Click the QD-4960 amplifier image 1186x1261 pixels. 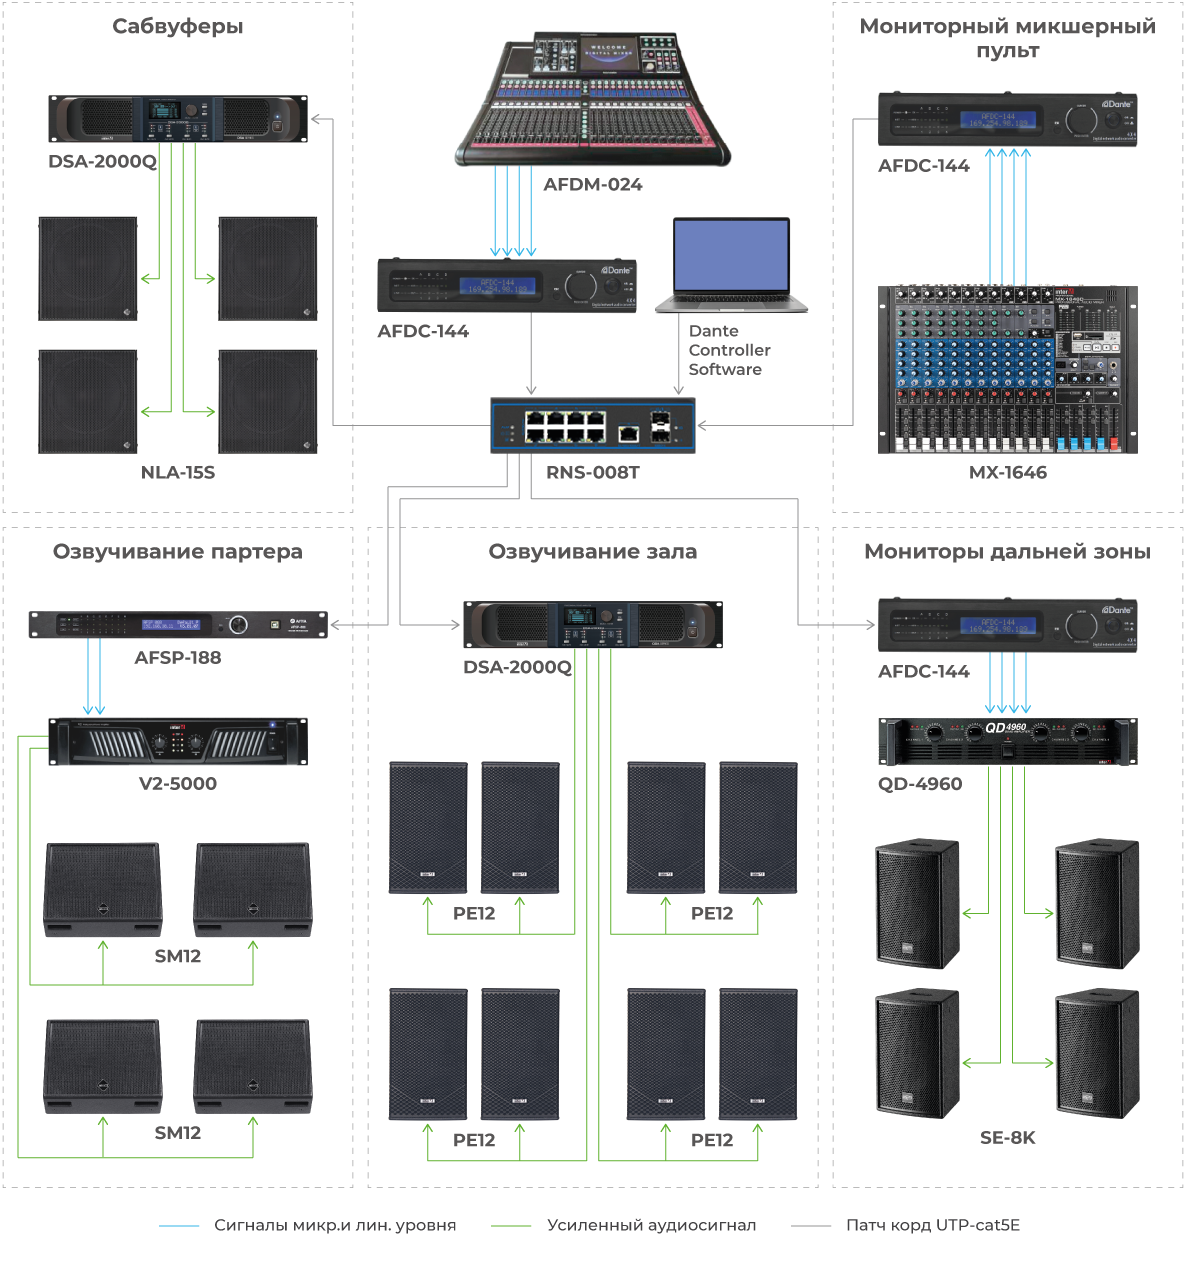coord(1008,741)
